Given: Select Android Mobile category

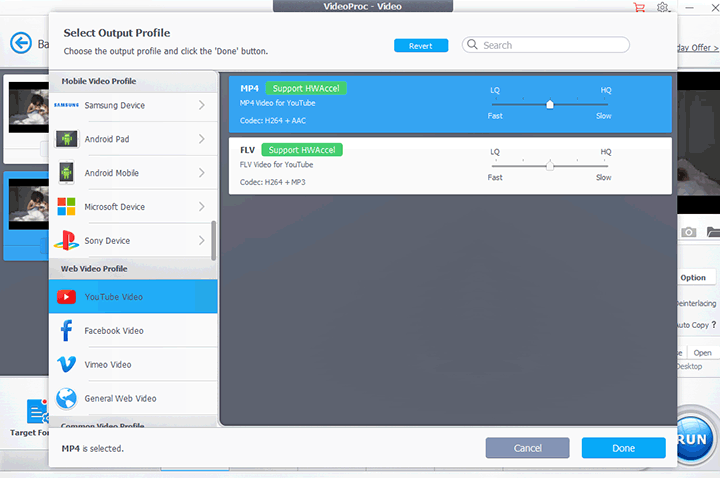Looking at the screenshot, I should 133,173.
